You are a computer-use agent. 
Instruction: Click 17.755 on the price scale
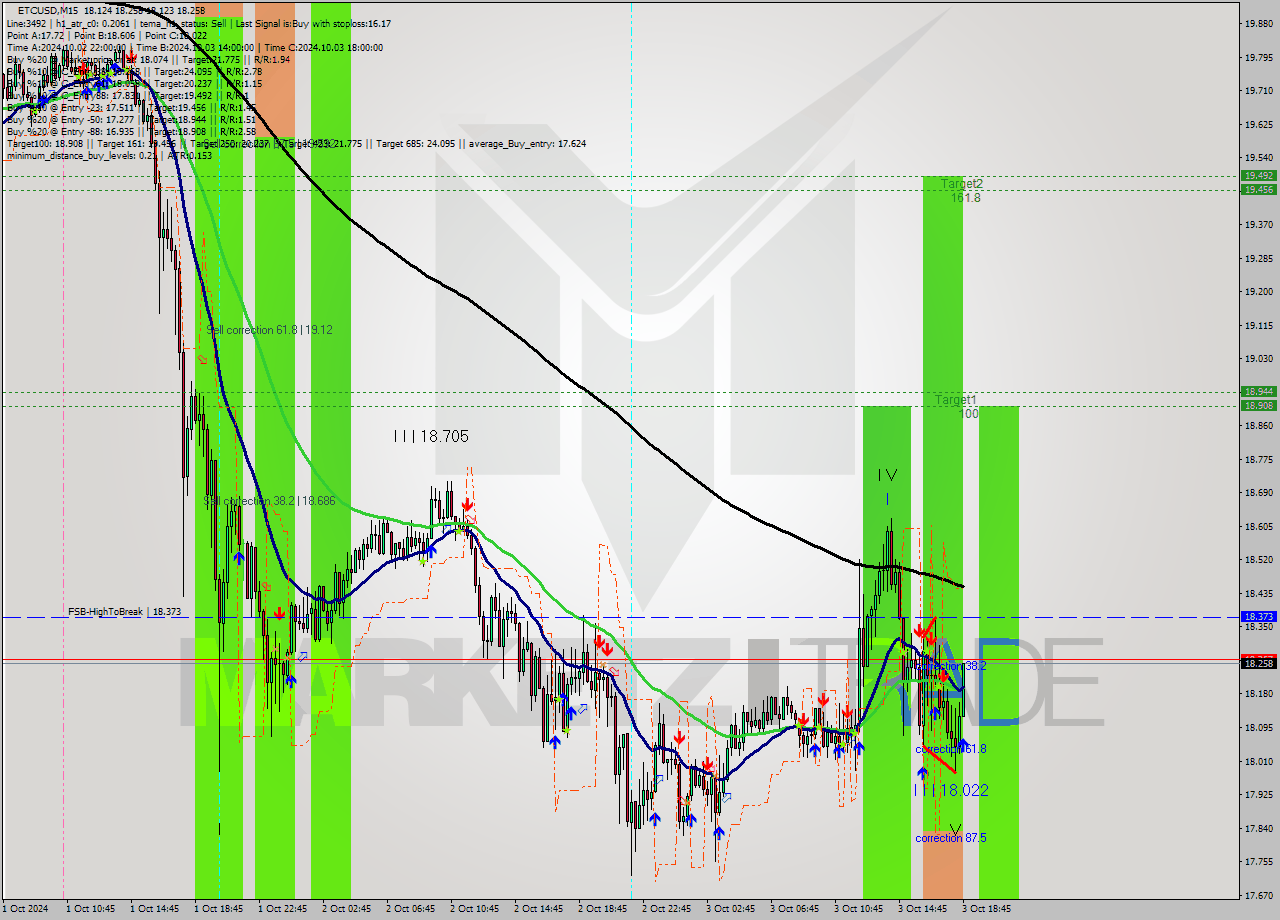(x=1258, y=862)
